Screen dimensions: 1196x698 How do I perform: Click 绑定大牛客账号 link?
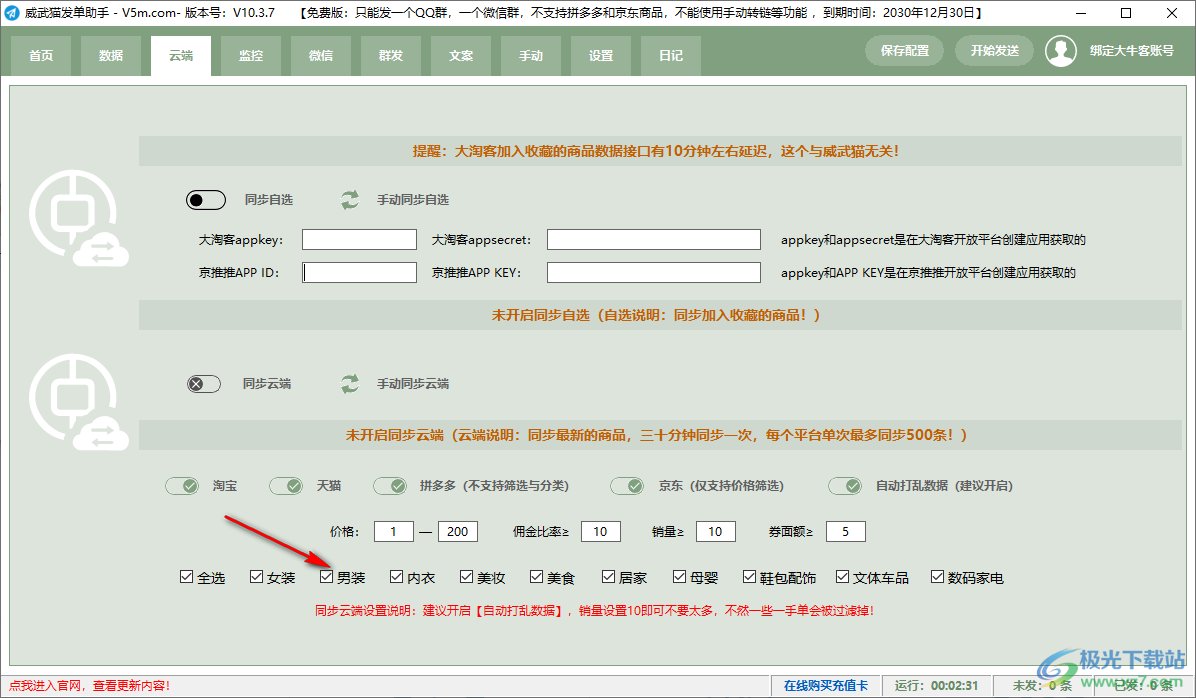click(1131, 50)
